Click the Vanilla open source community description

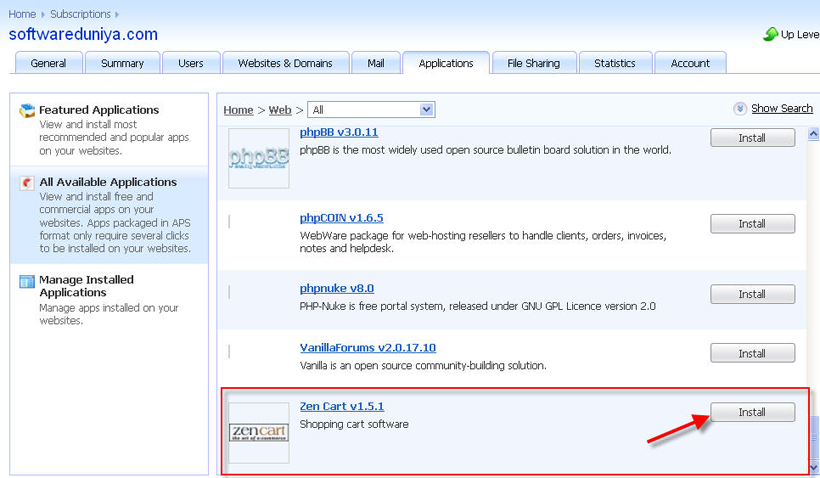[423, 366]
